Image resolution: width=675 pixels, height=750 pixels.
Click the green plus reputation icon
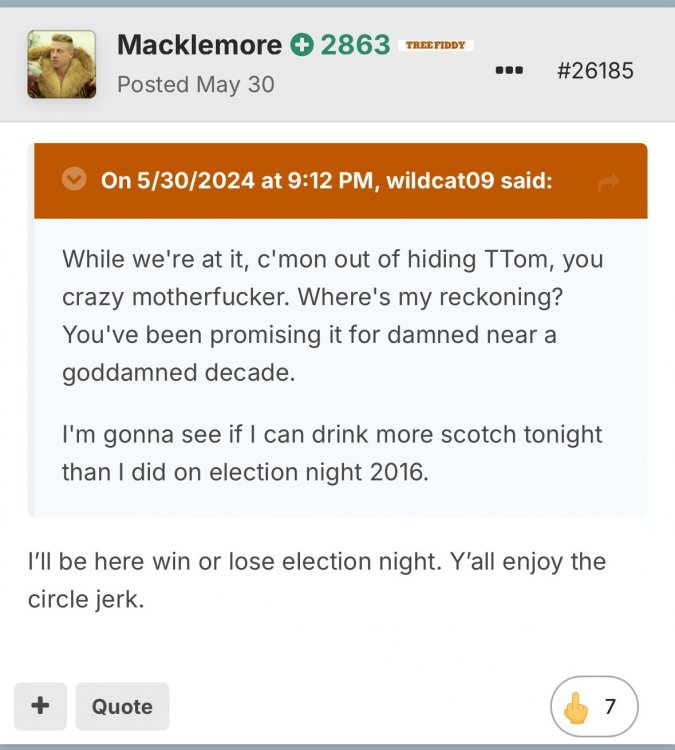[301, 45]
